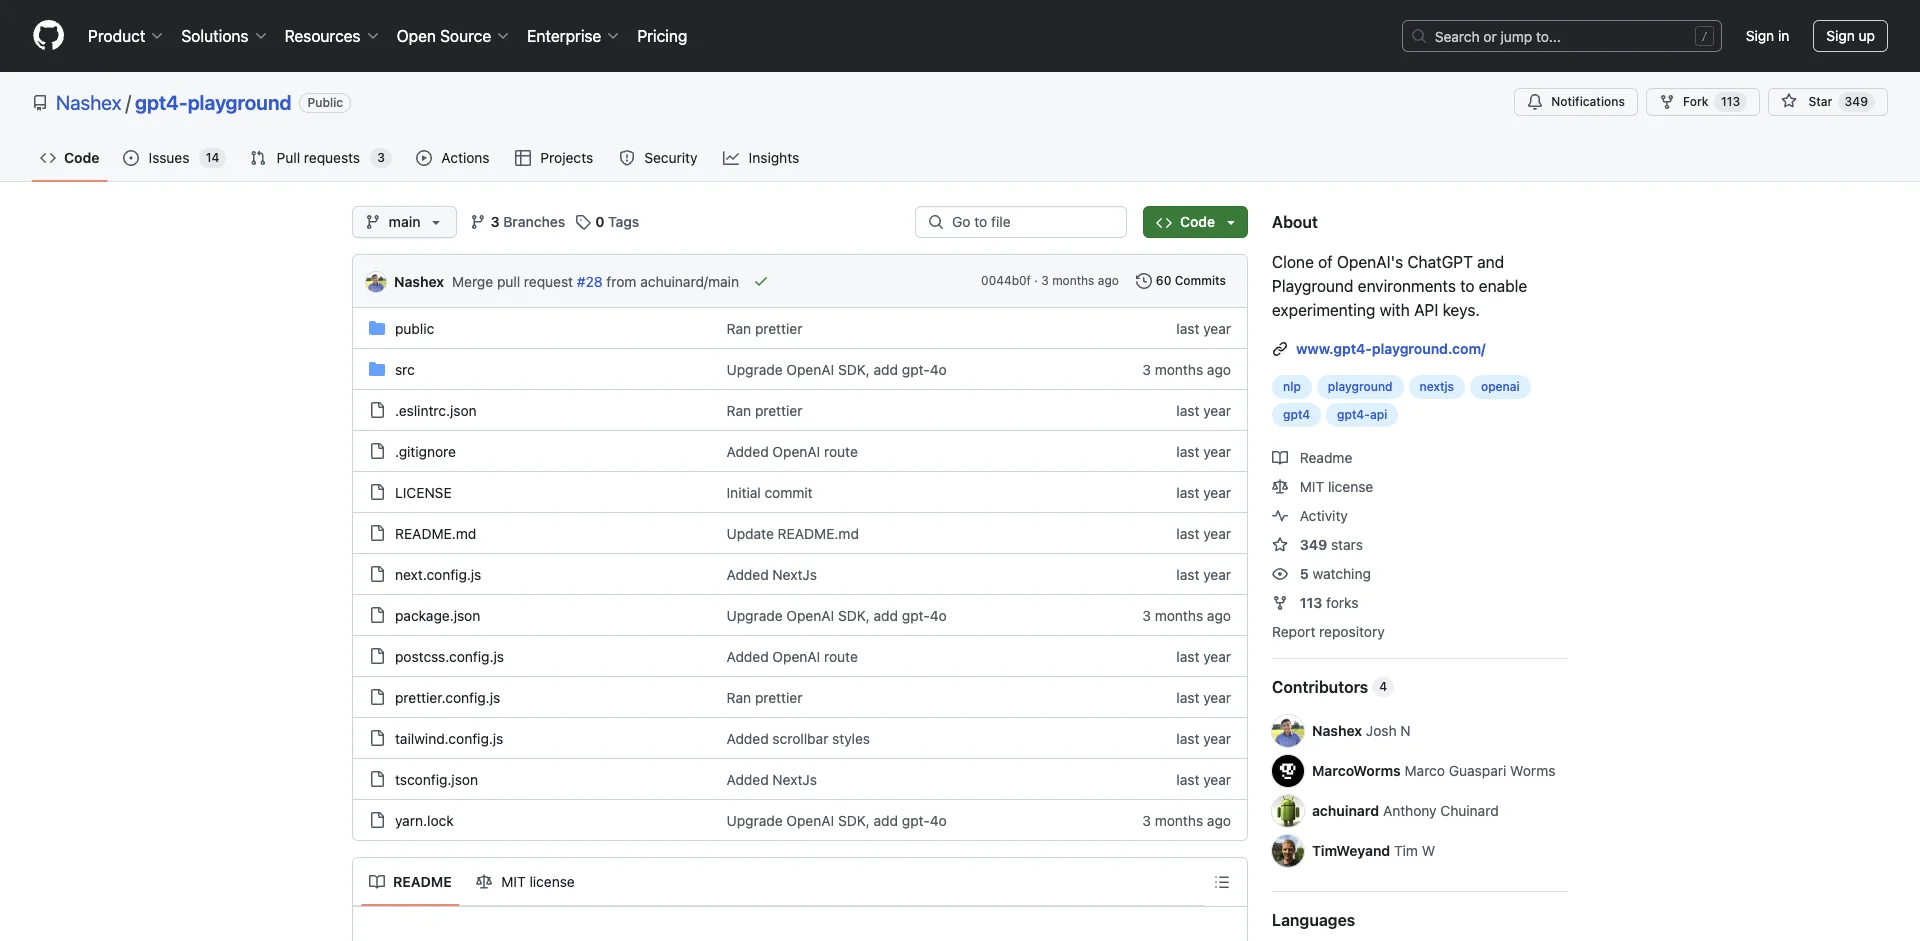Click the .eslintrc.json file icon

pyautogui.click(x=377, y=410)
